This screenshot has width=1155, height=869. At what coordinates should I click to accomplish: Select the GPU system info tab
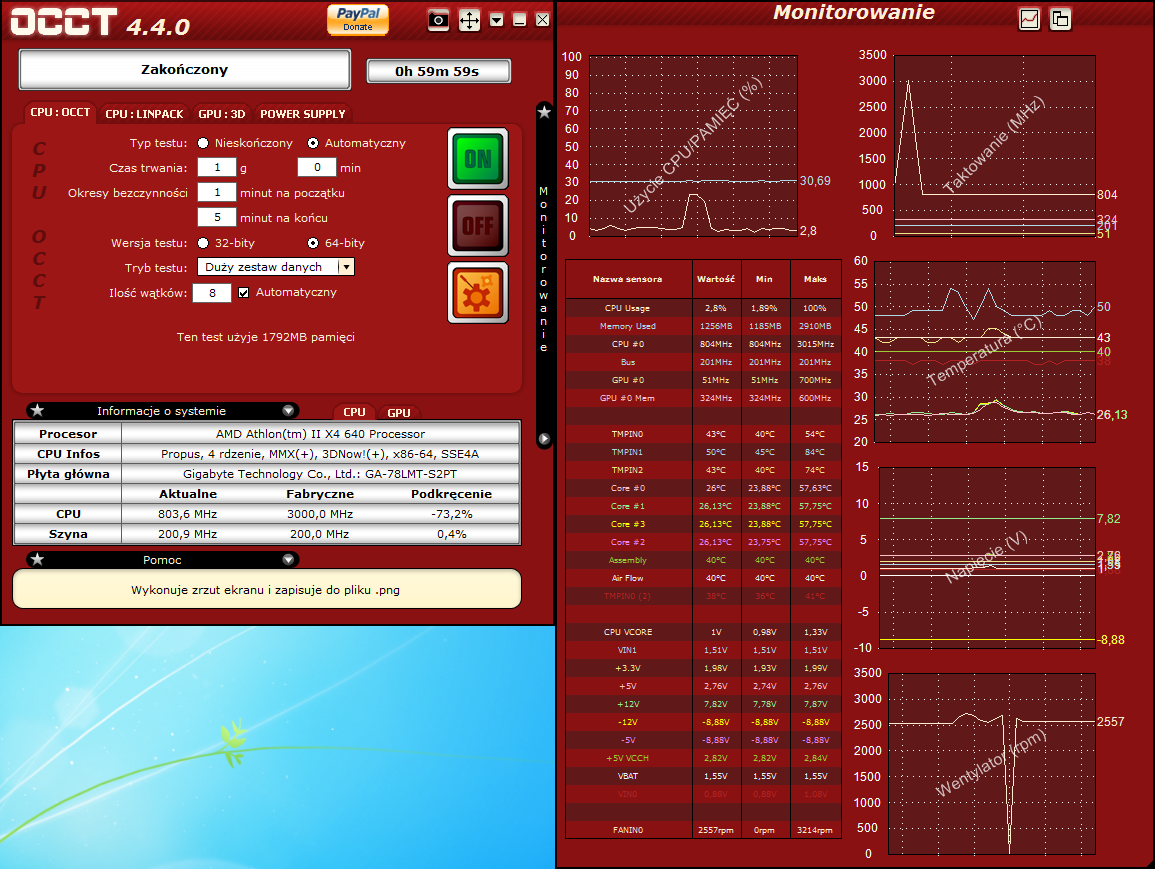[x=399, y=412]
